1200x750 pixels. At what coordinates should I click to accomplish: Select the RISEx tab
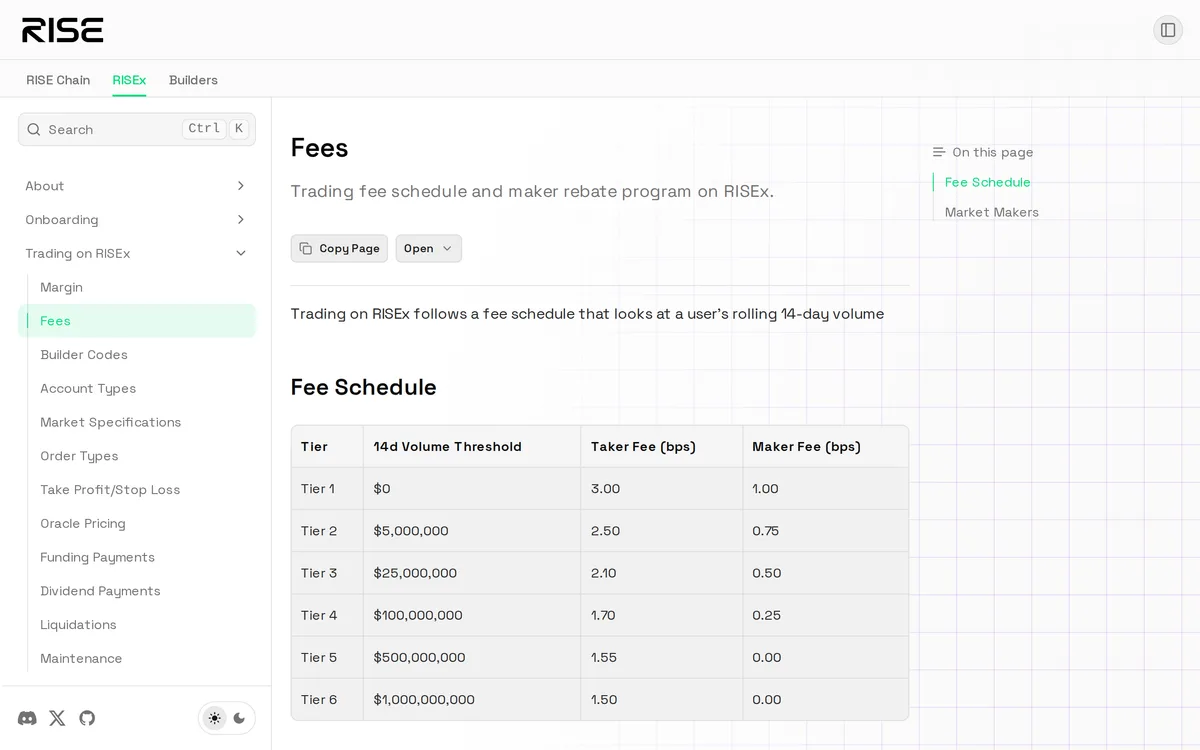coord(129,80)
